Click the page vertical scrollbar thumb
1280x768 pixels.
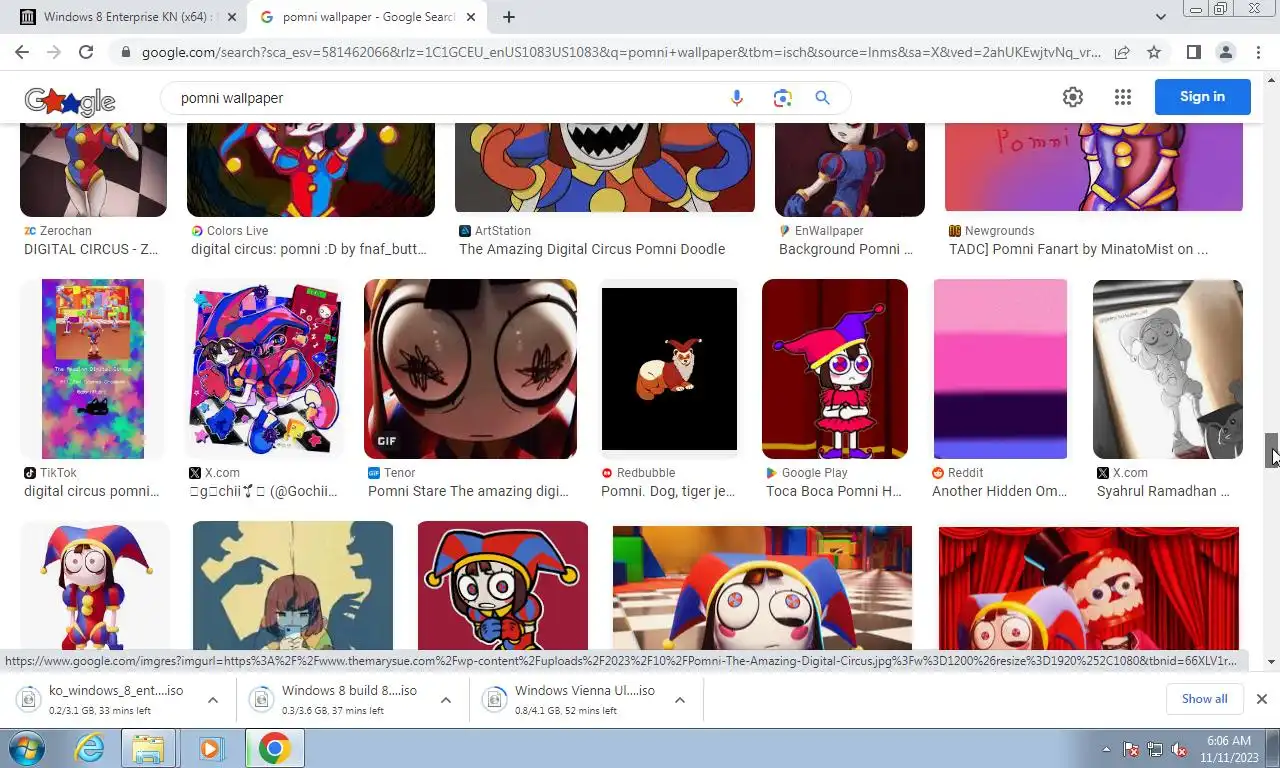click(1271, 451)
